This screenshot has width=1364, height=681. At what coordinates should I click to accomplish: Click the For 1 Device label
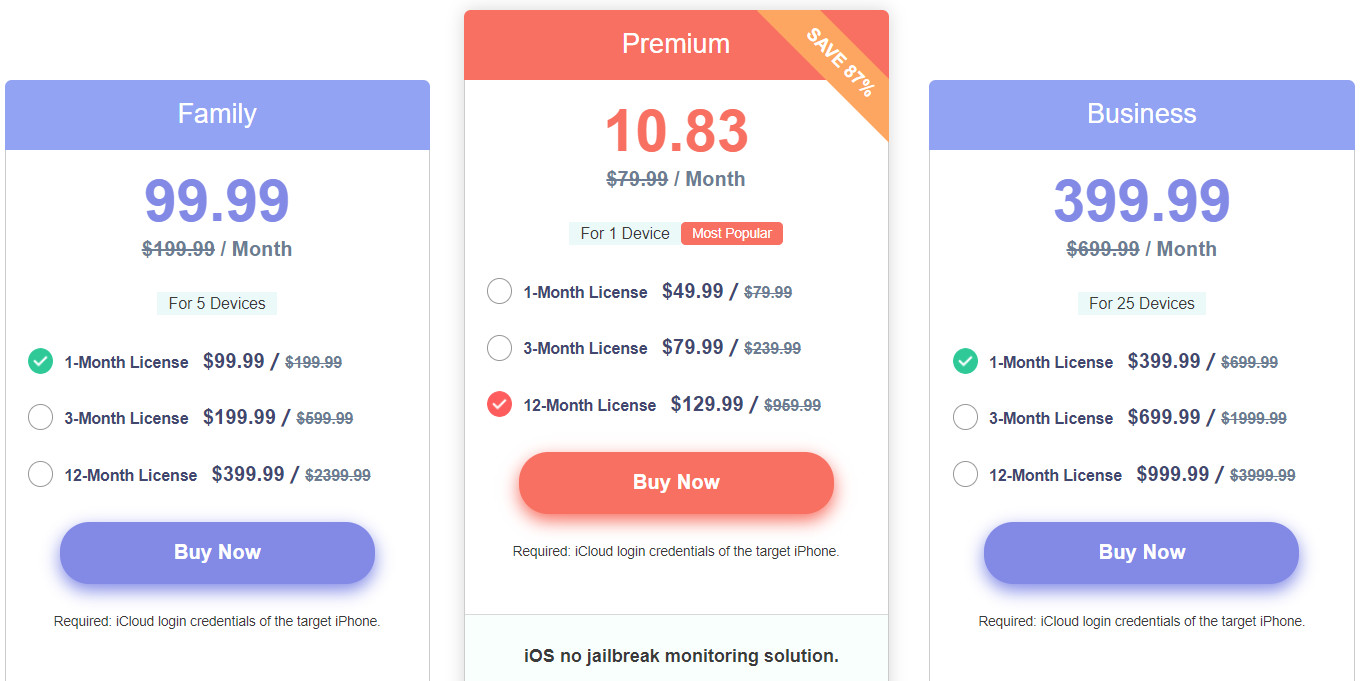coord(624,232)
